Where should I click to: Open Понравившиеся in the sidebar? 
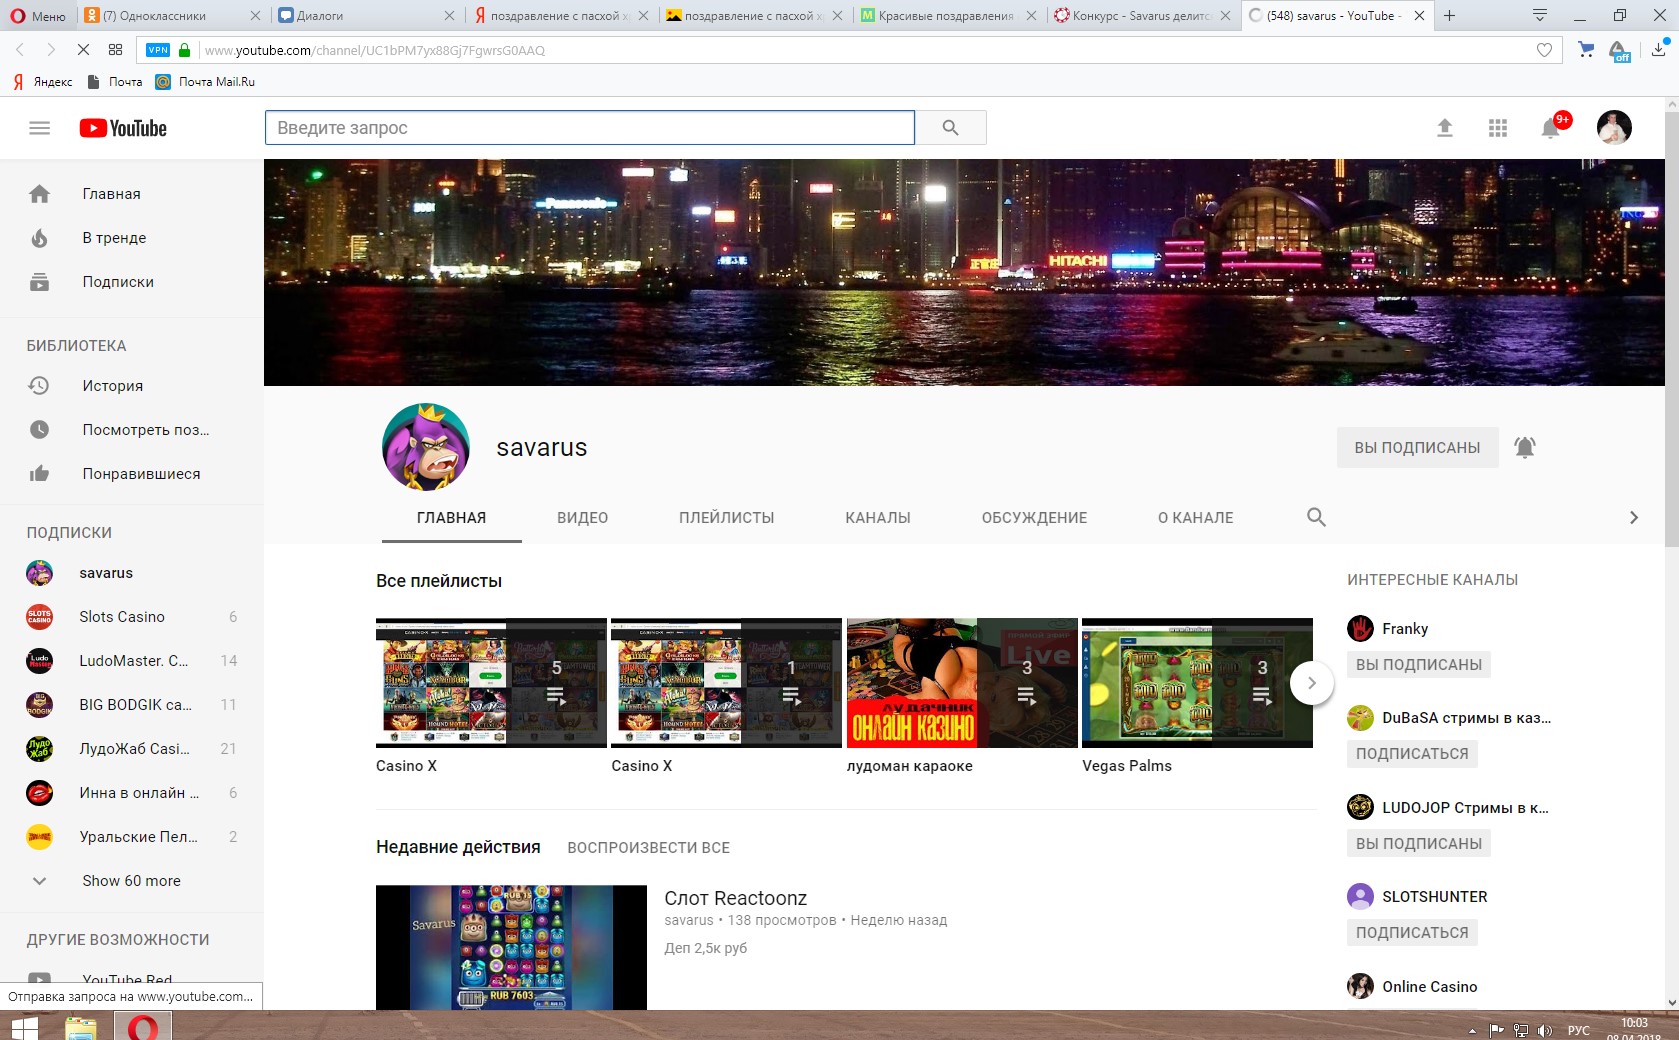(x=139, y=473)
